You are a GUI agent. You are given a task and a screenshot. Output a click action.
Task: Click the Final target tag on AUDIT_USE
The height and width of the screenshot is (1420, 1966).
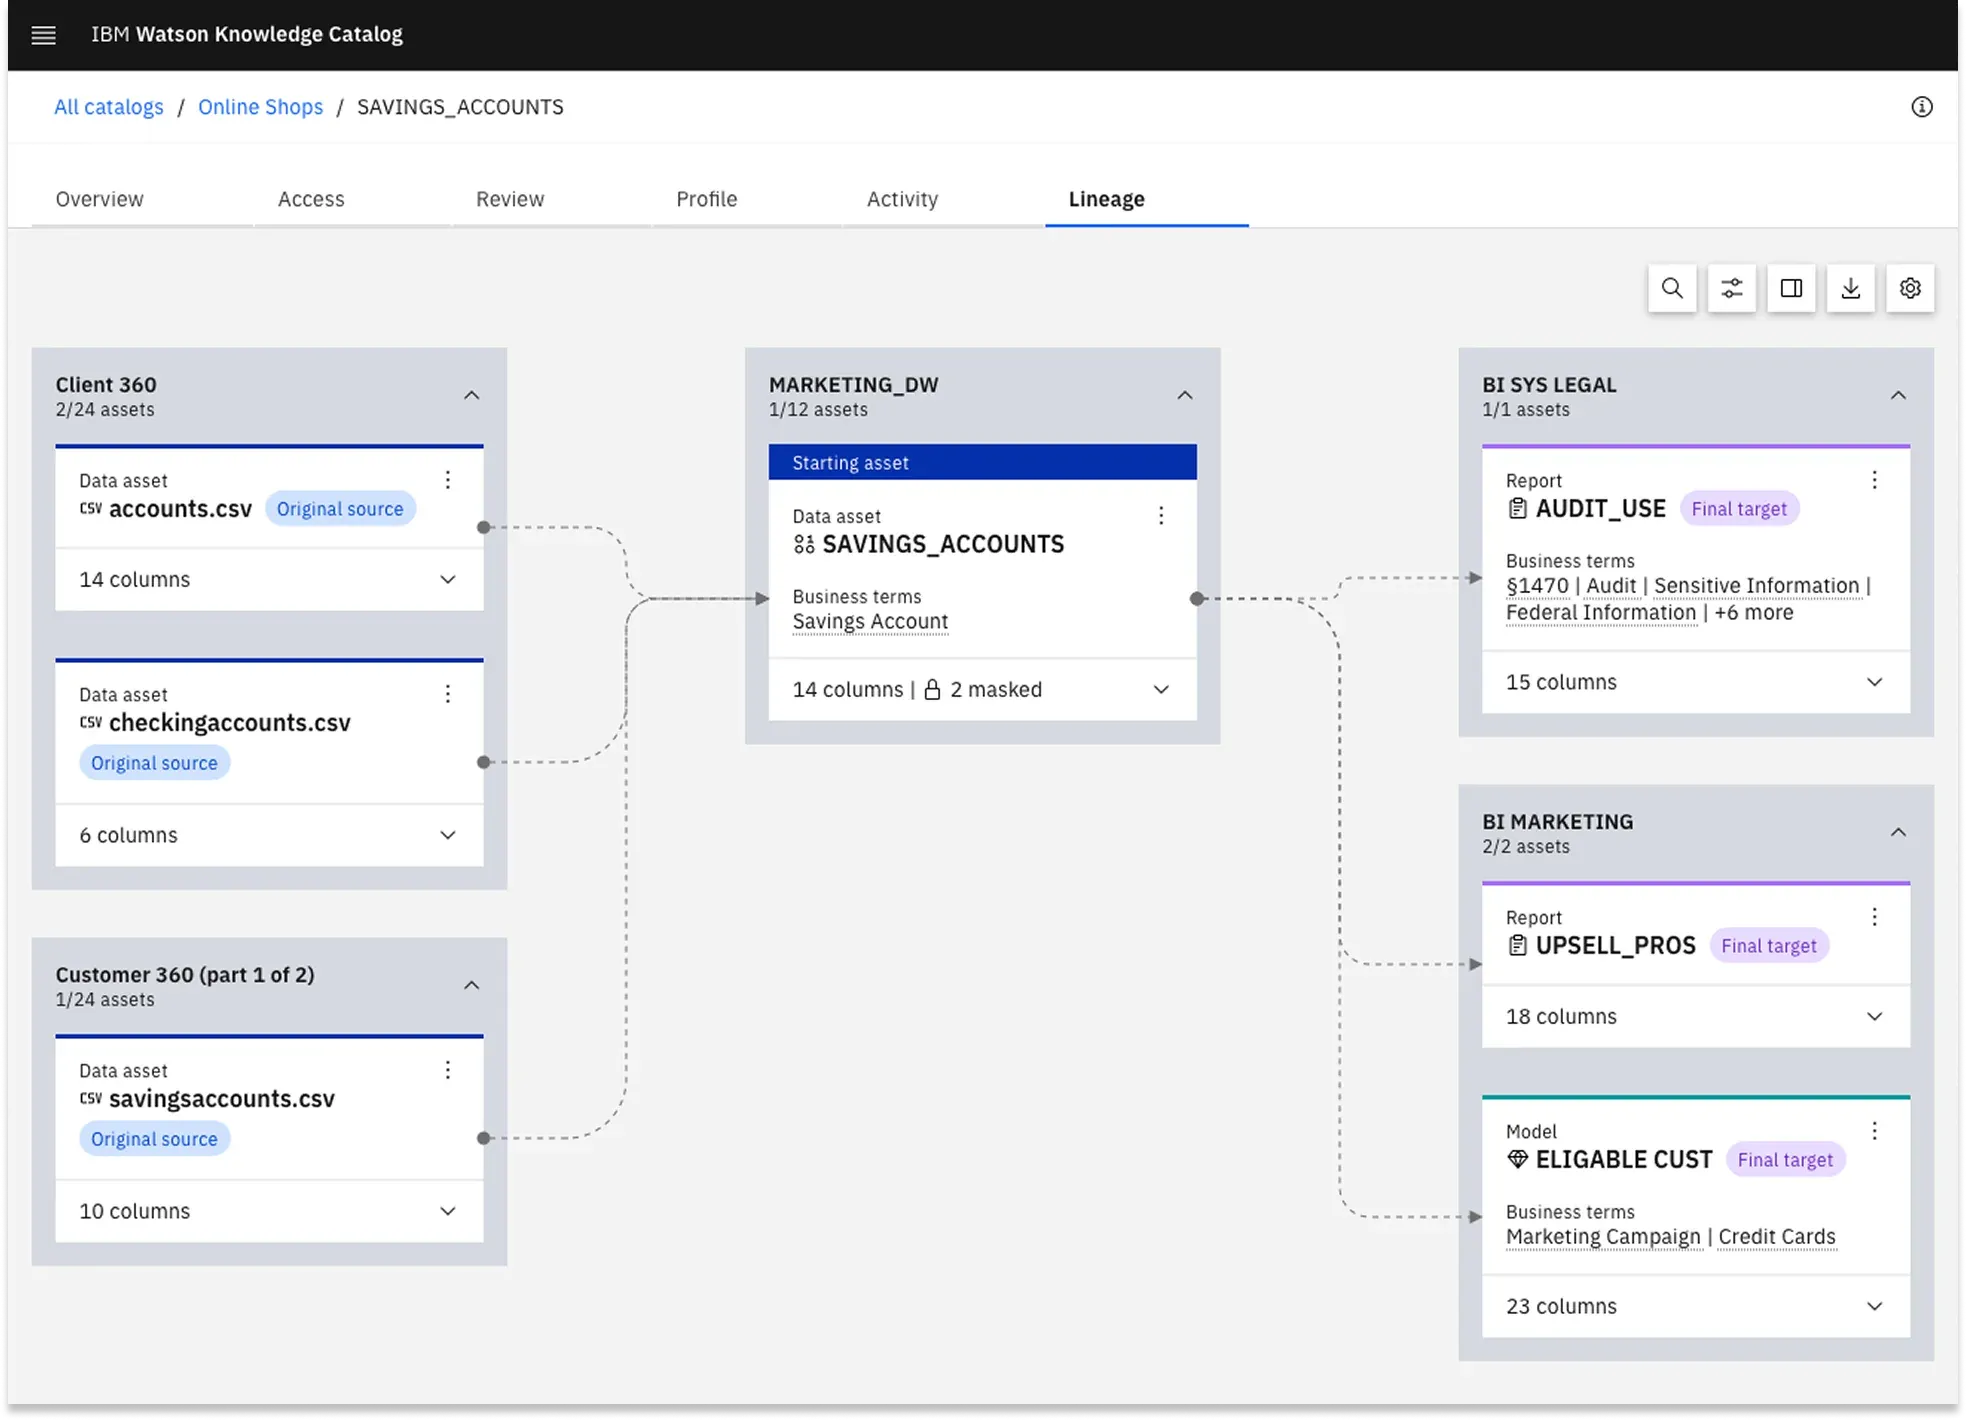(x=1738, y=509)
